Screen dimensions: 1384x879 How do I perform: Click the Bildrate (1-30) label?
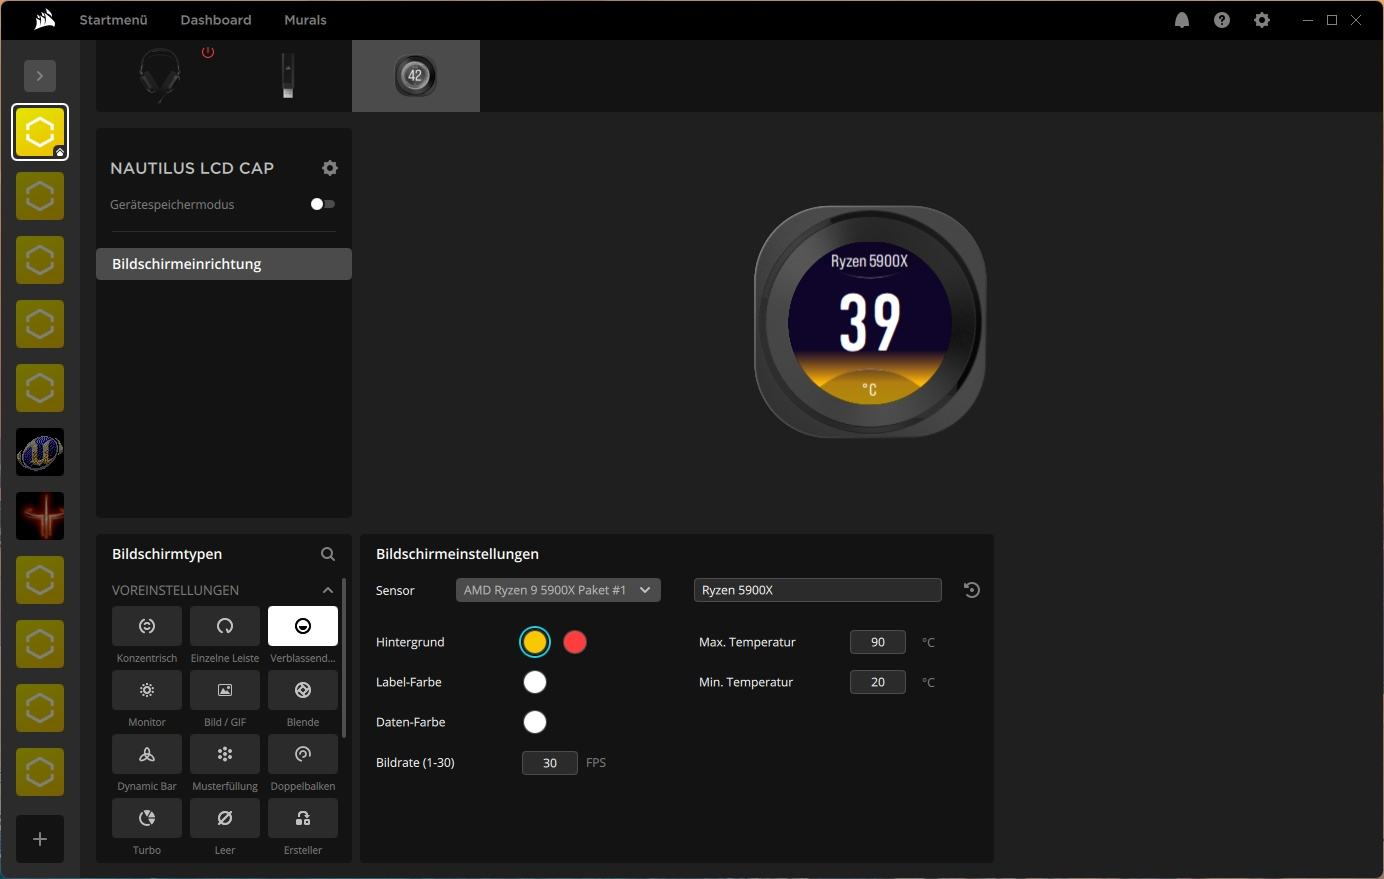click(415, 763)
